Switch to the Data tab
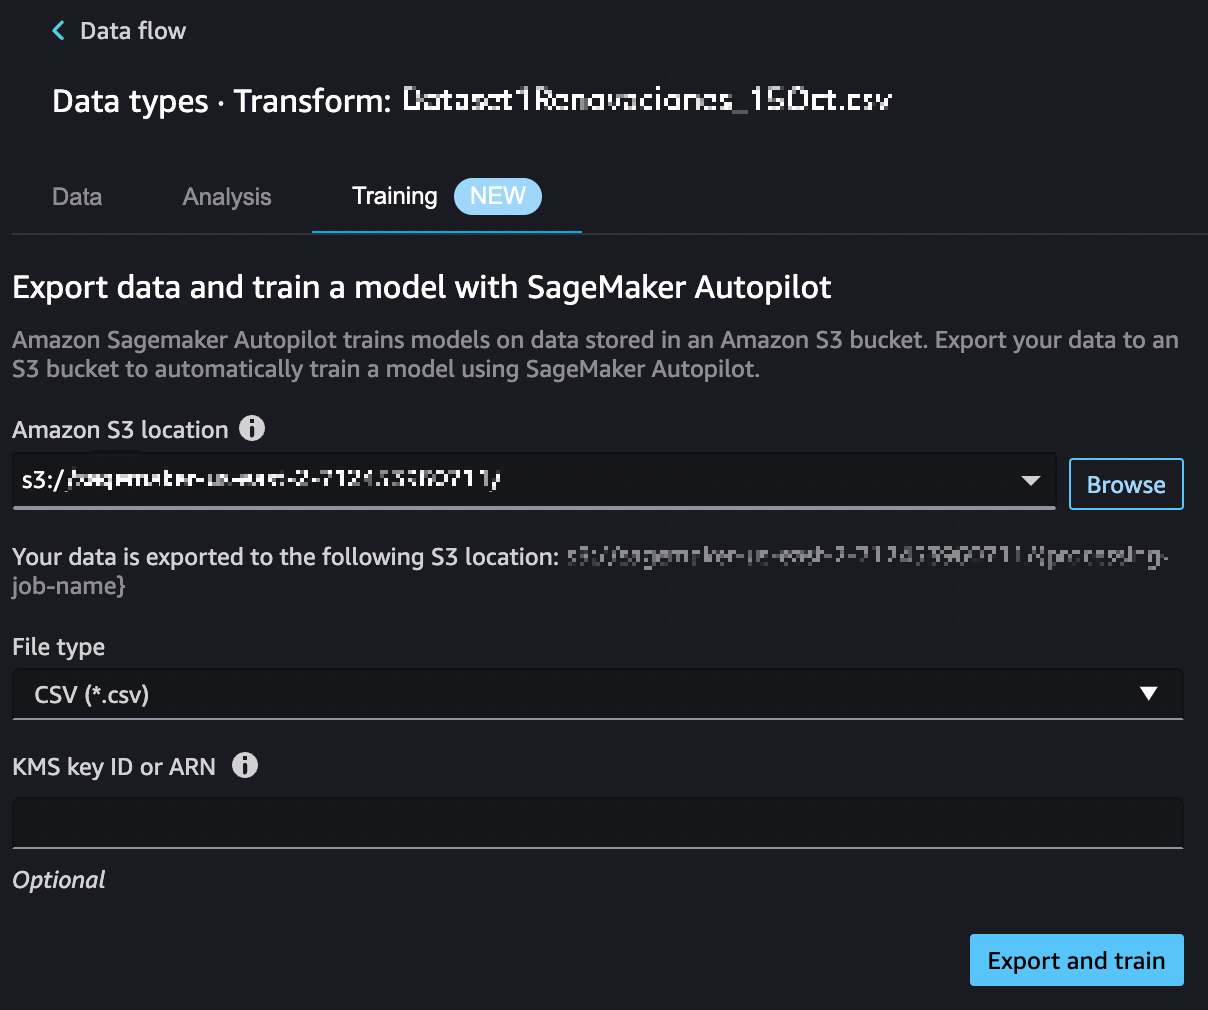 pyautogui.click(x=77, y=197)
